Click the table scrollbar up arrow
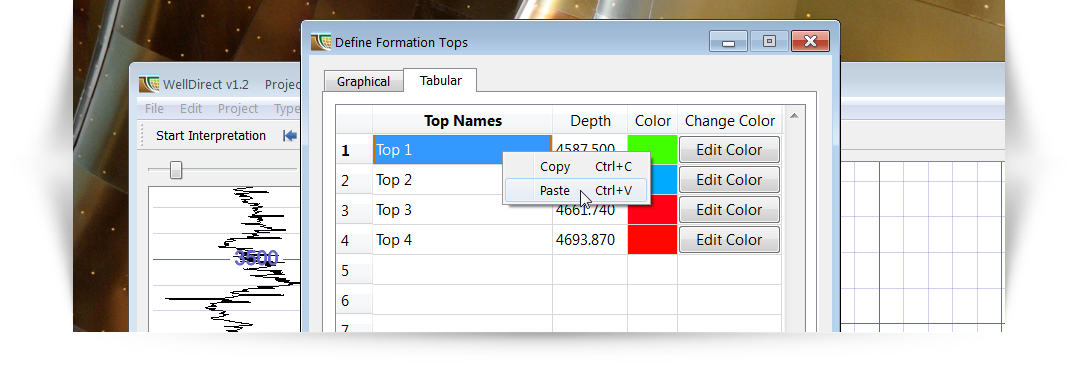The width and height of the screenshot is (1078, 370). pyautogui.click(x=793, y=116)
